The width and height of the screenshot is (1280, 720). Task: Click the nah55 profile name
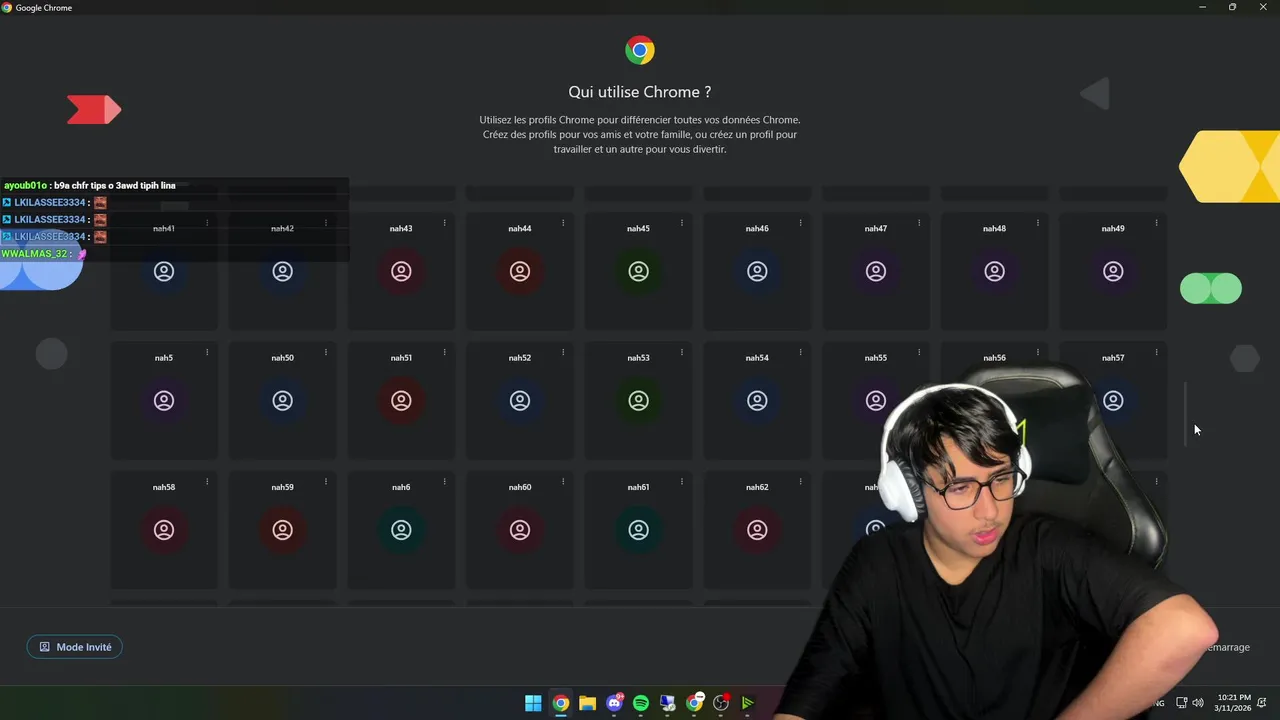tap(876, 358)
